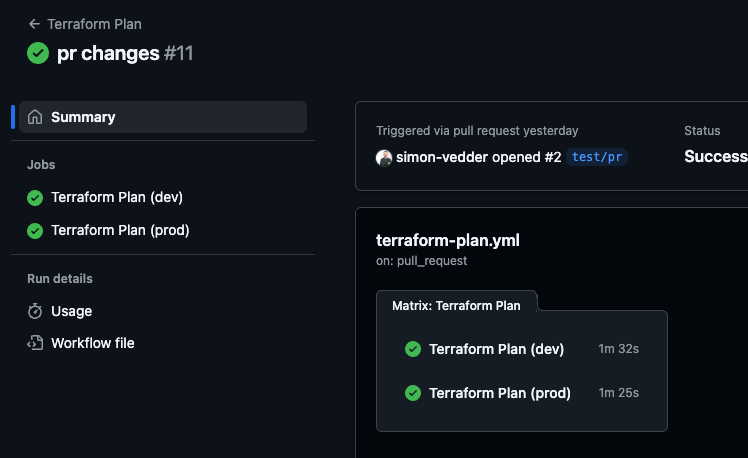Click the sidebar check icon for Terraform Plan (prod)
748x458 pixels.
point(35,230)
